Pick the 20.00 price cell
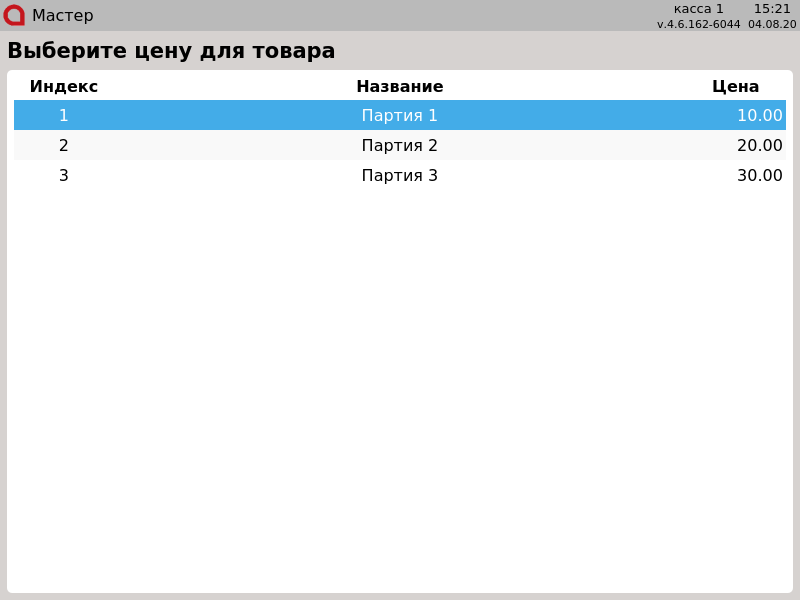Image resolution: width=800 pixels, height=600 pixels. click(759, 145)
